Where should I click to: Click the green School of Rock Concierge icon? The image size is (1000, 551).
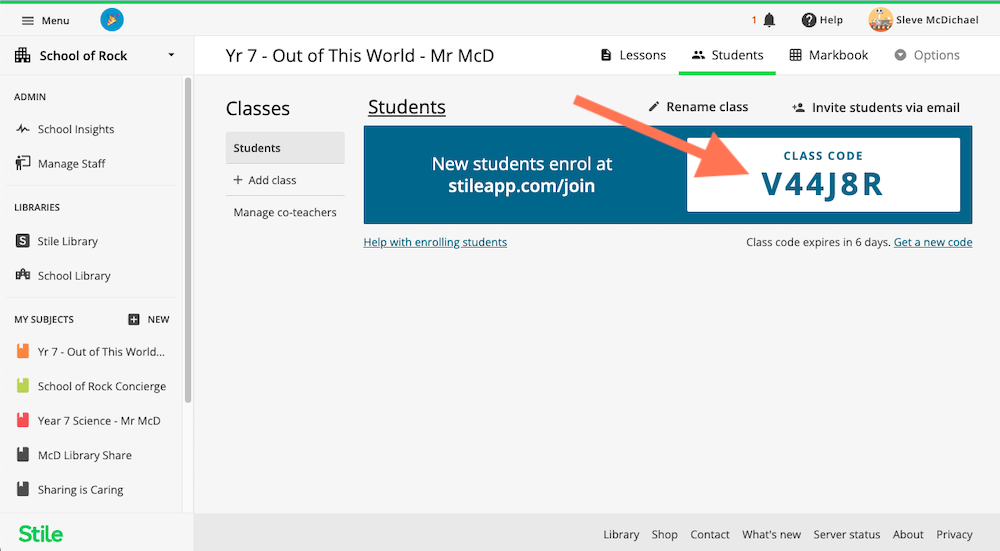[23, 385]
